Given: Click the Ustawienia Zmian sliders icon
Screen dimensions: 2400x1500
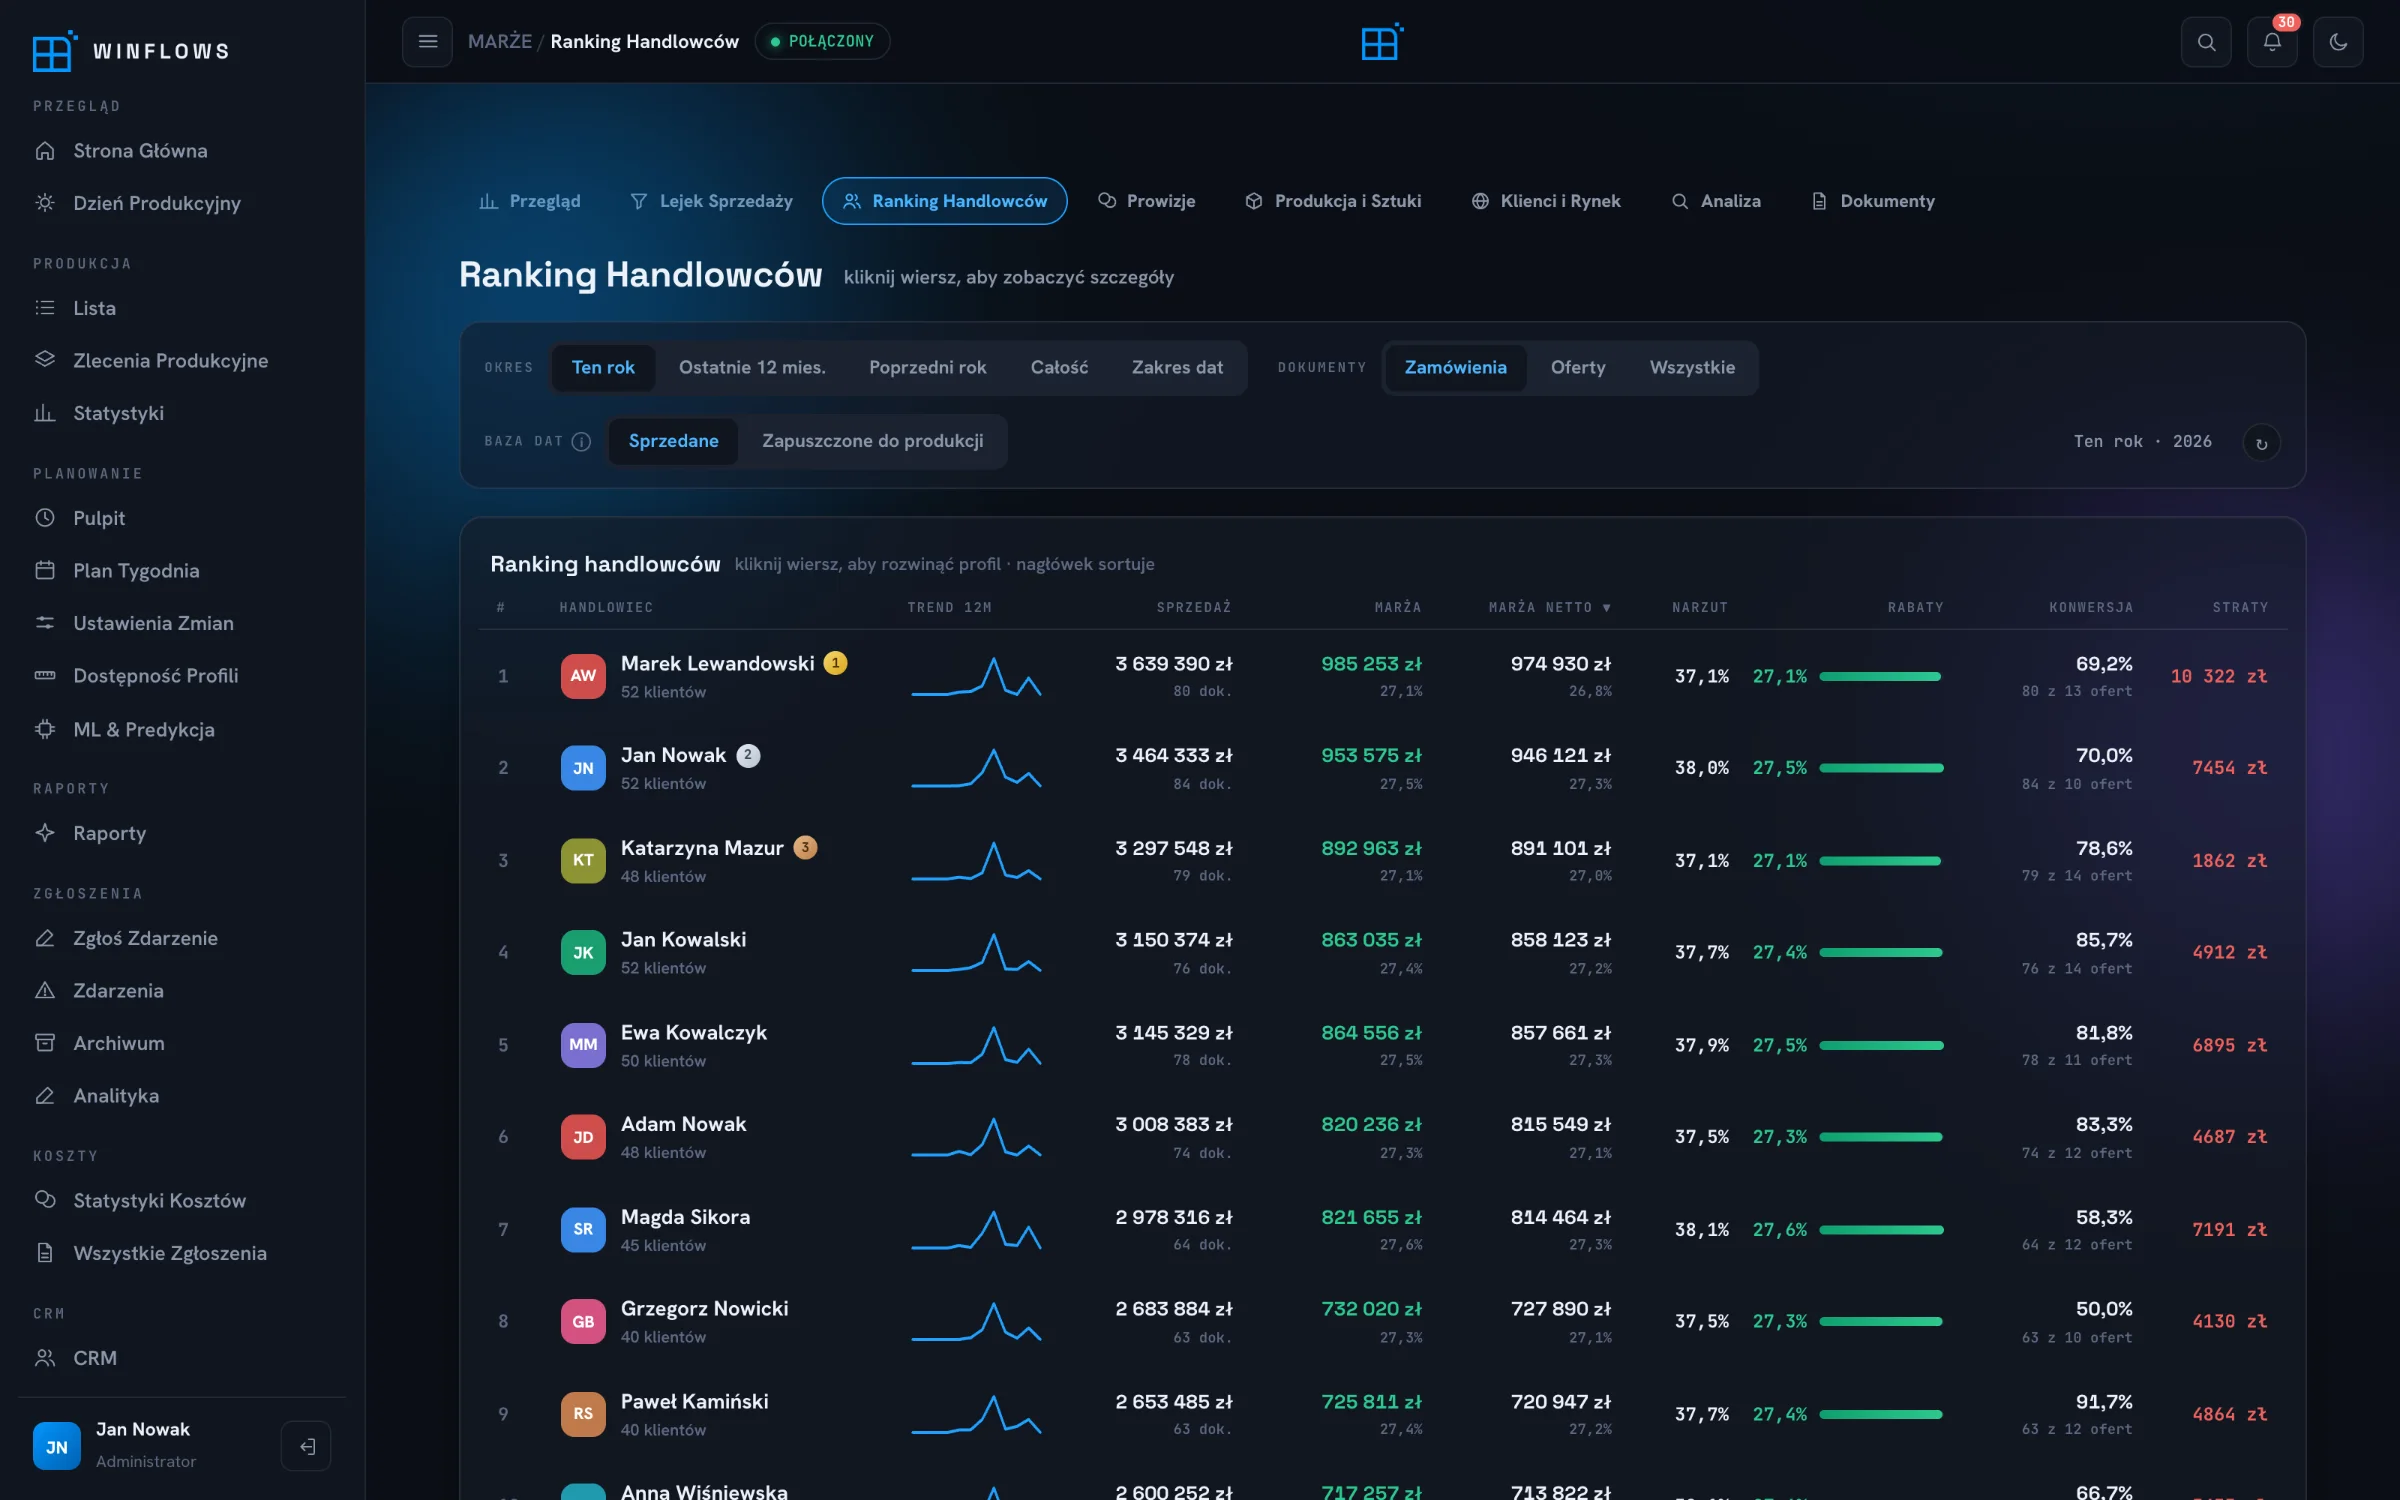Looking at the screenshot, I should (45, 623).
